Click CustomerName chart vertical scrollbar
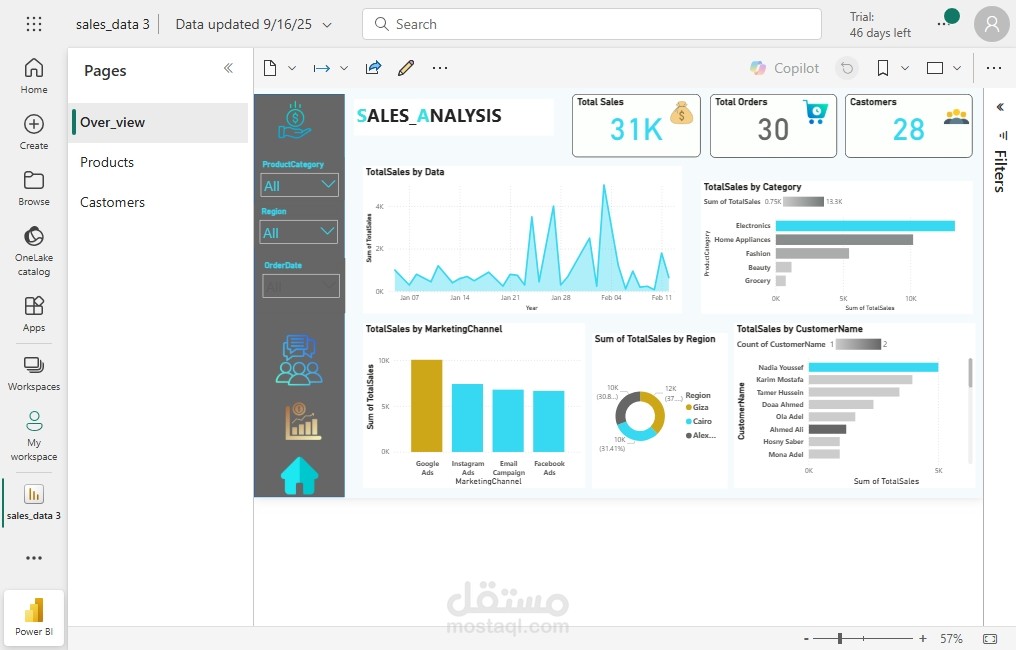This screenshot has height=650, width=1016. pos(970,373)
